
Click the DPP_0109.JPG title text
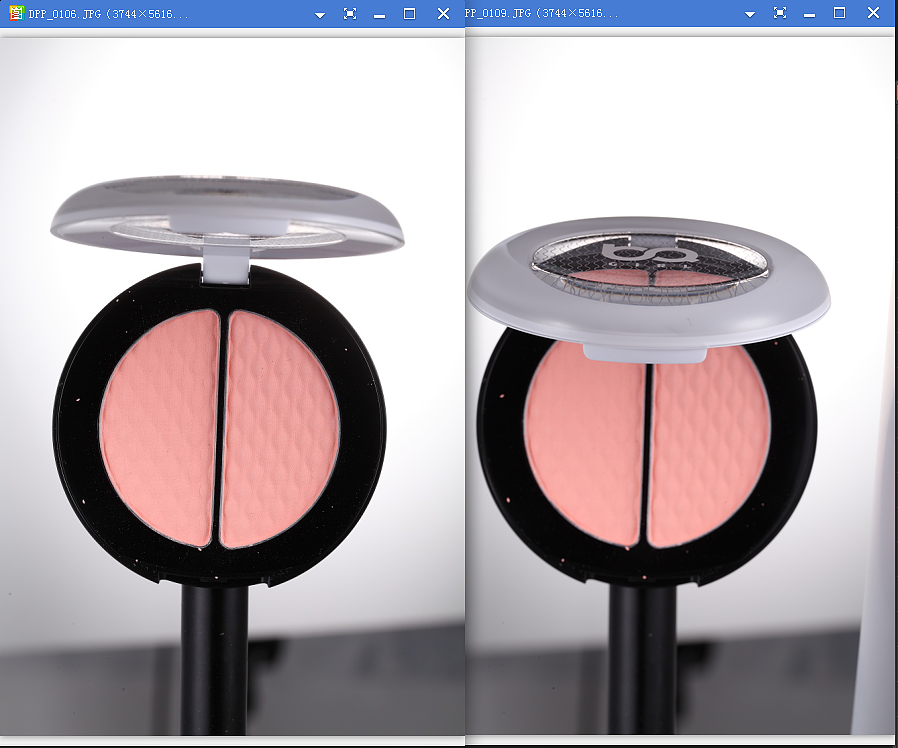tap(542, 13)
